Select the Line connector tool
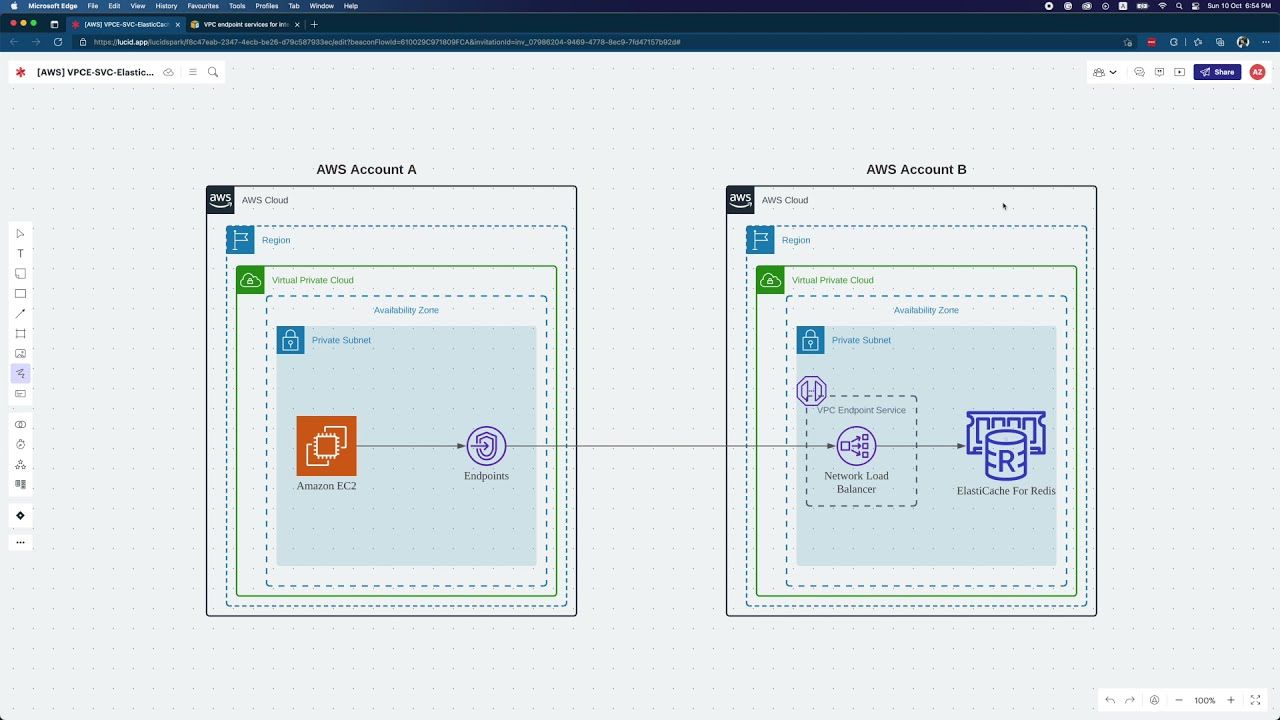The height and width of the screenshot is (720, 1280). pos(20,313)
